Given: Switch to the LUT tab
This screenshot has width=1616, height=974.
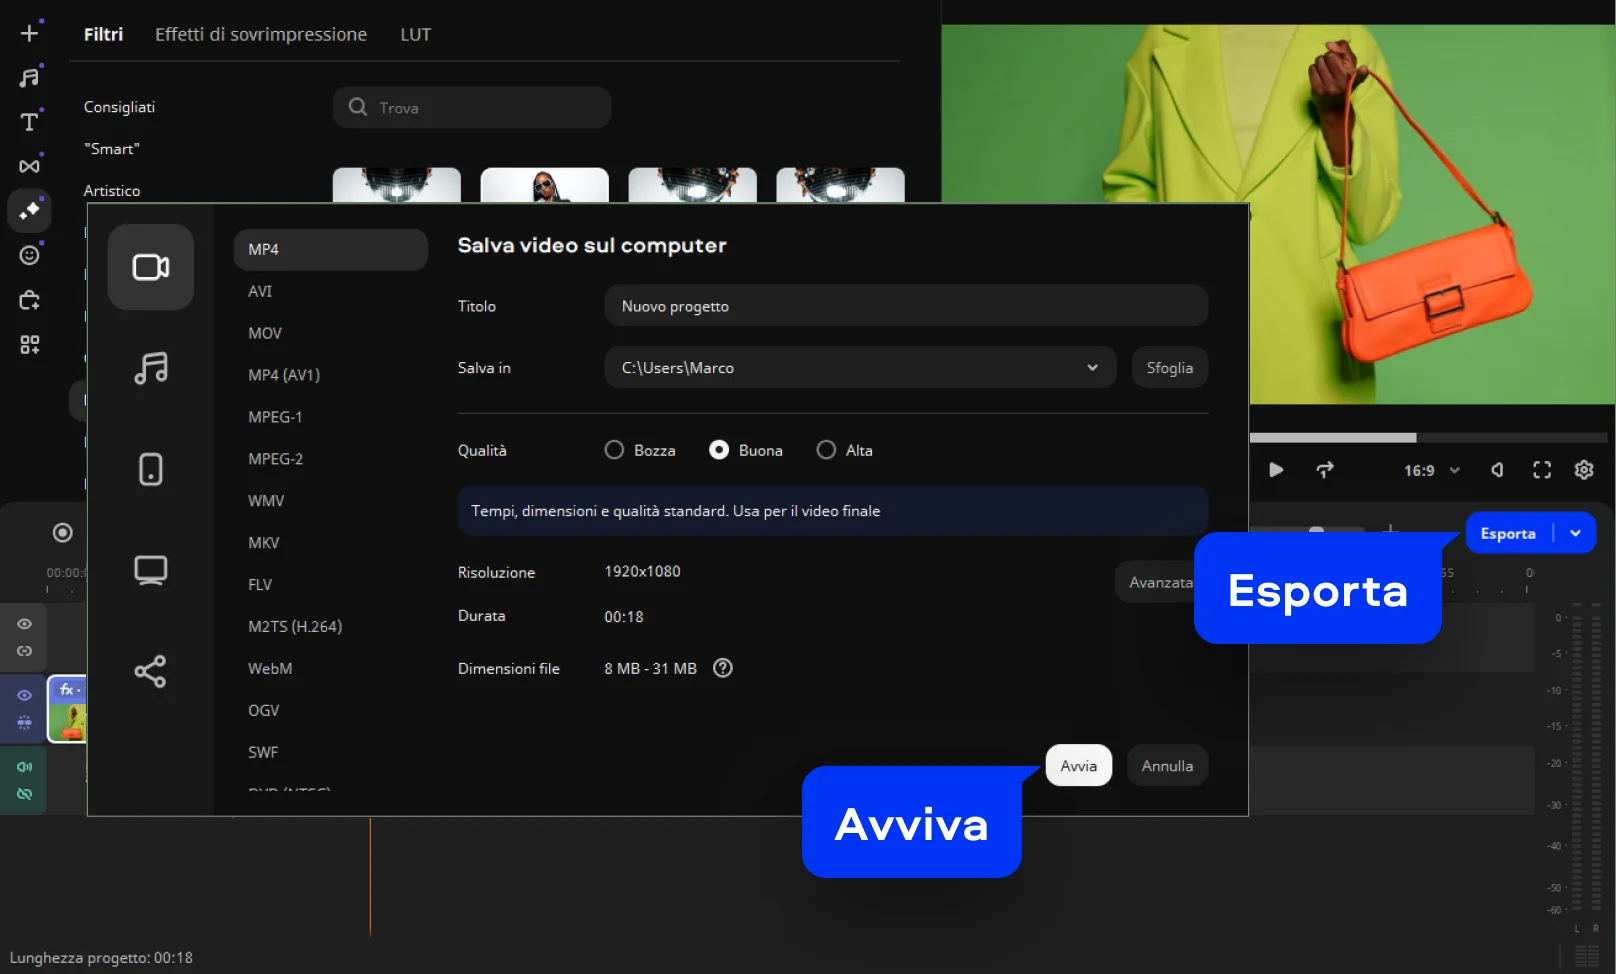Looking at the screenshot, I should [x=415, y=35].
